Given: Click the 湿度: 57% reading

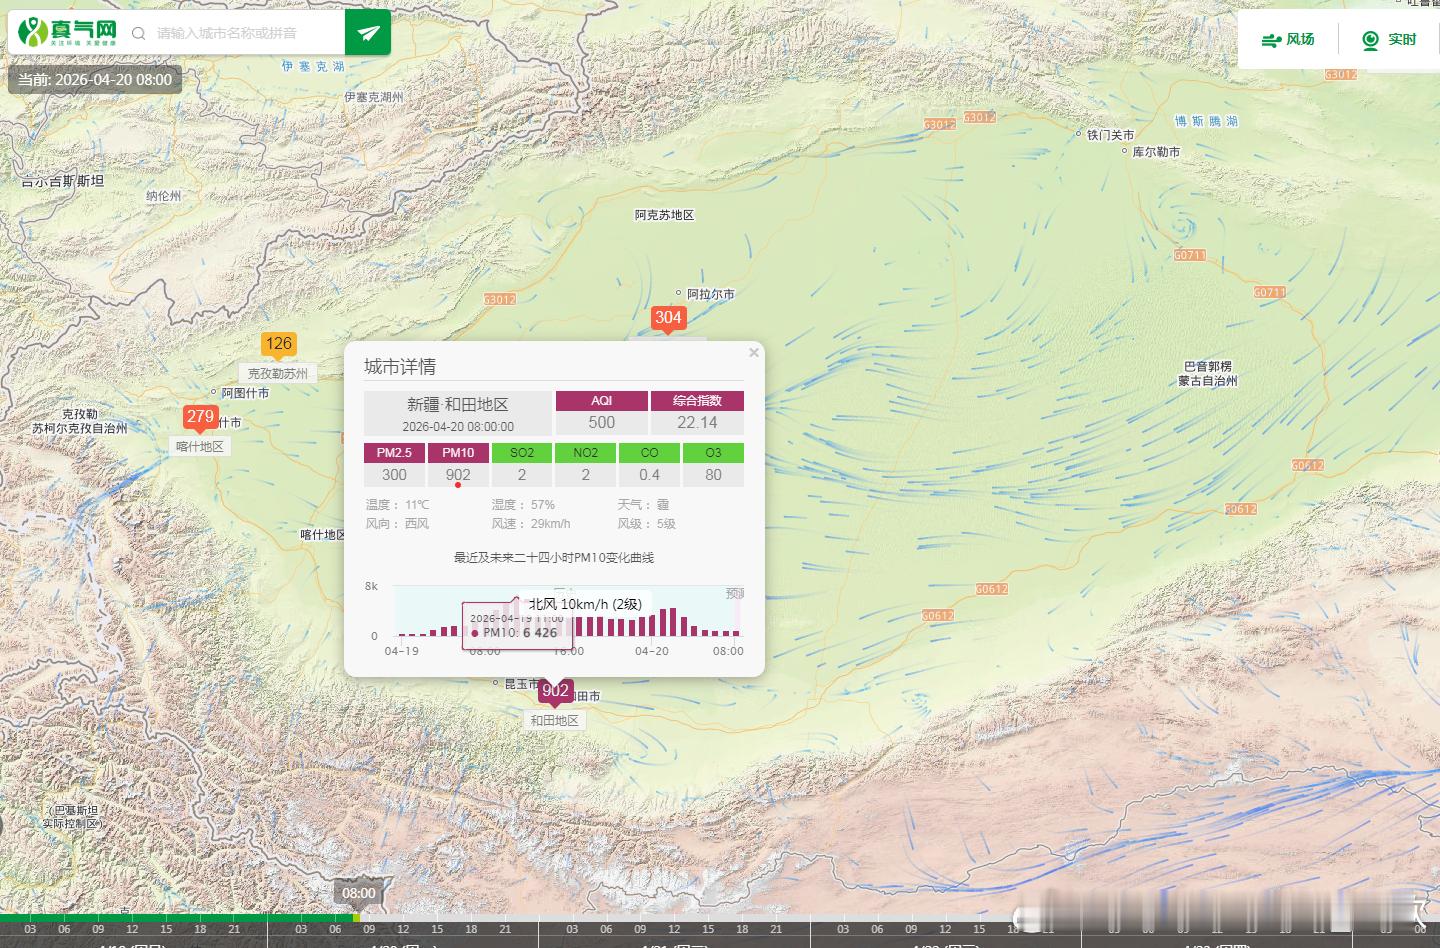Looking at the screenshot, I should tap(523, 505).
